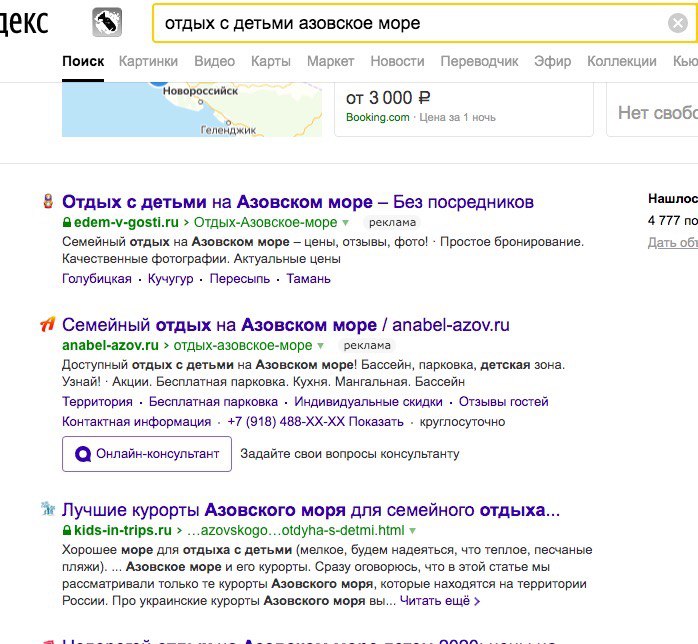Click the Геленджик label on the map
Screen dimensions: 698x644
228,130
